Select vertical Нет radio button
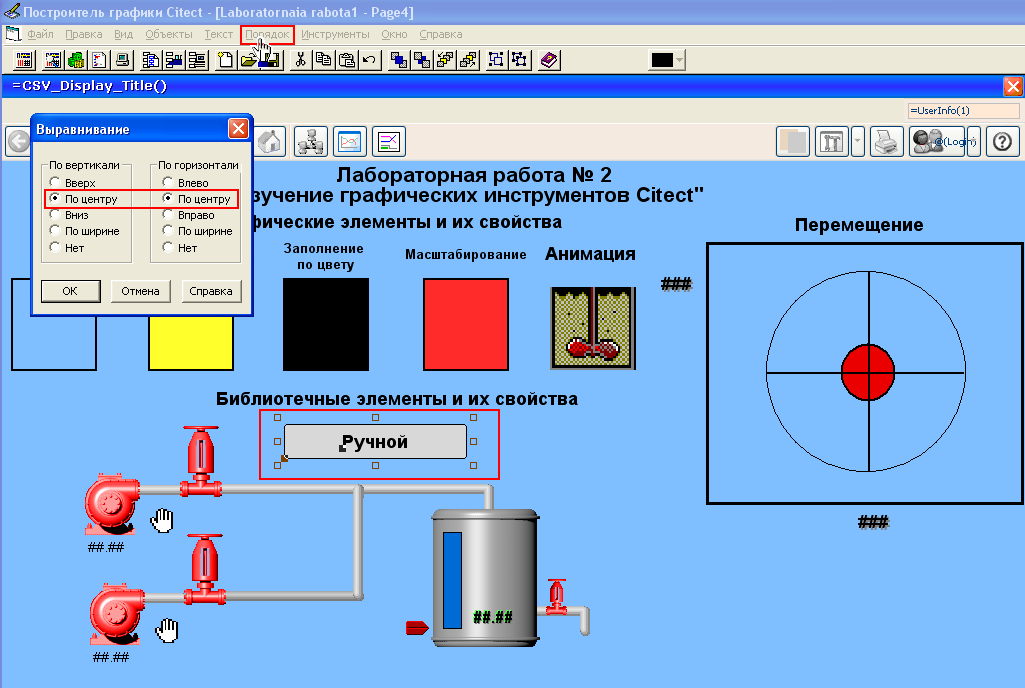Image resolution: width=1025 pixels, height=688 pixels. point(55,247)
